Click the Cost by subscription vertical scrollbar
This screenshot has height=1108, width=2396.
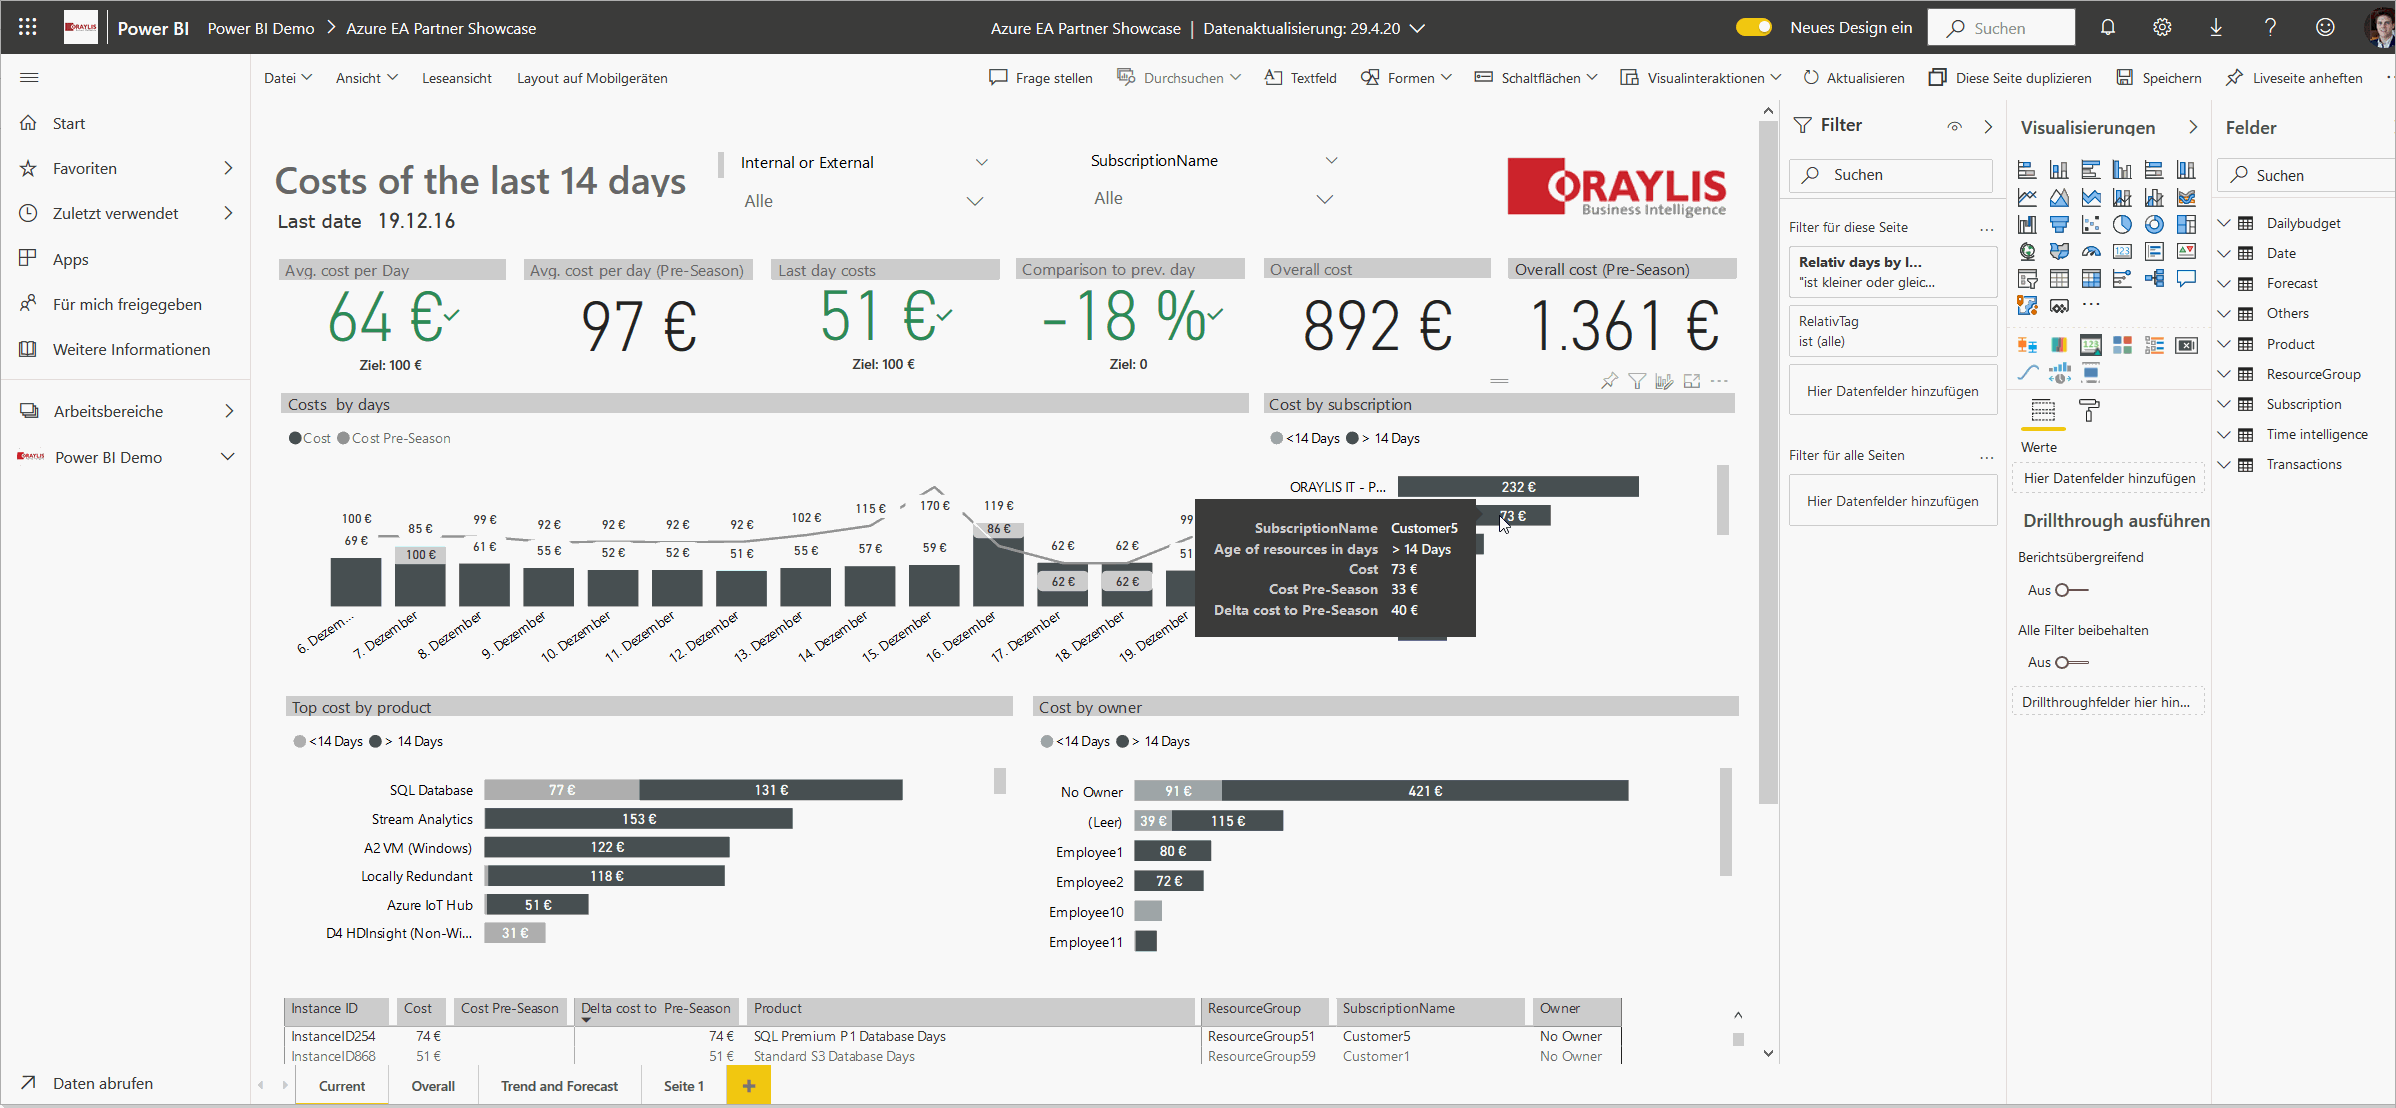point(1723,500)
